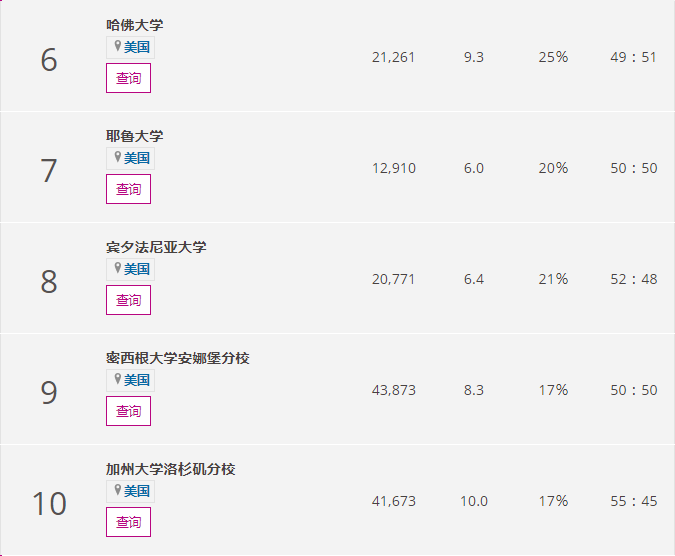Click the location pin icon under 耶鲁大学

(117, 158)
